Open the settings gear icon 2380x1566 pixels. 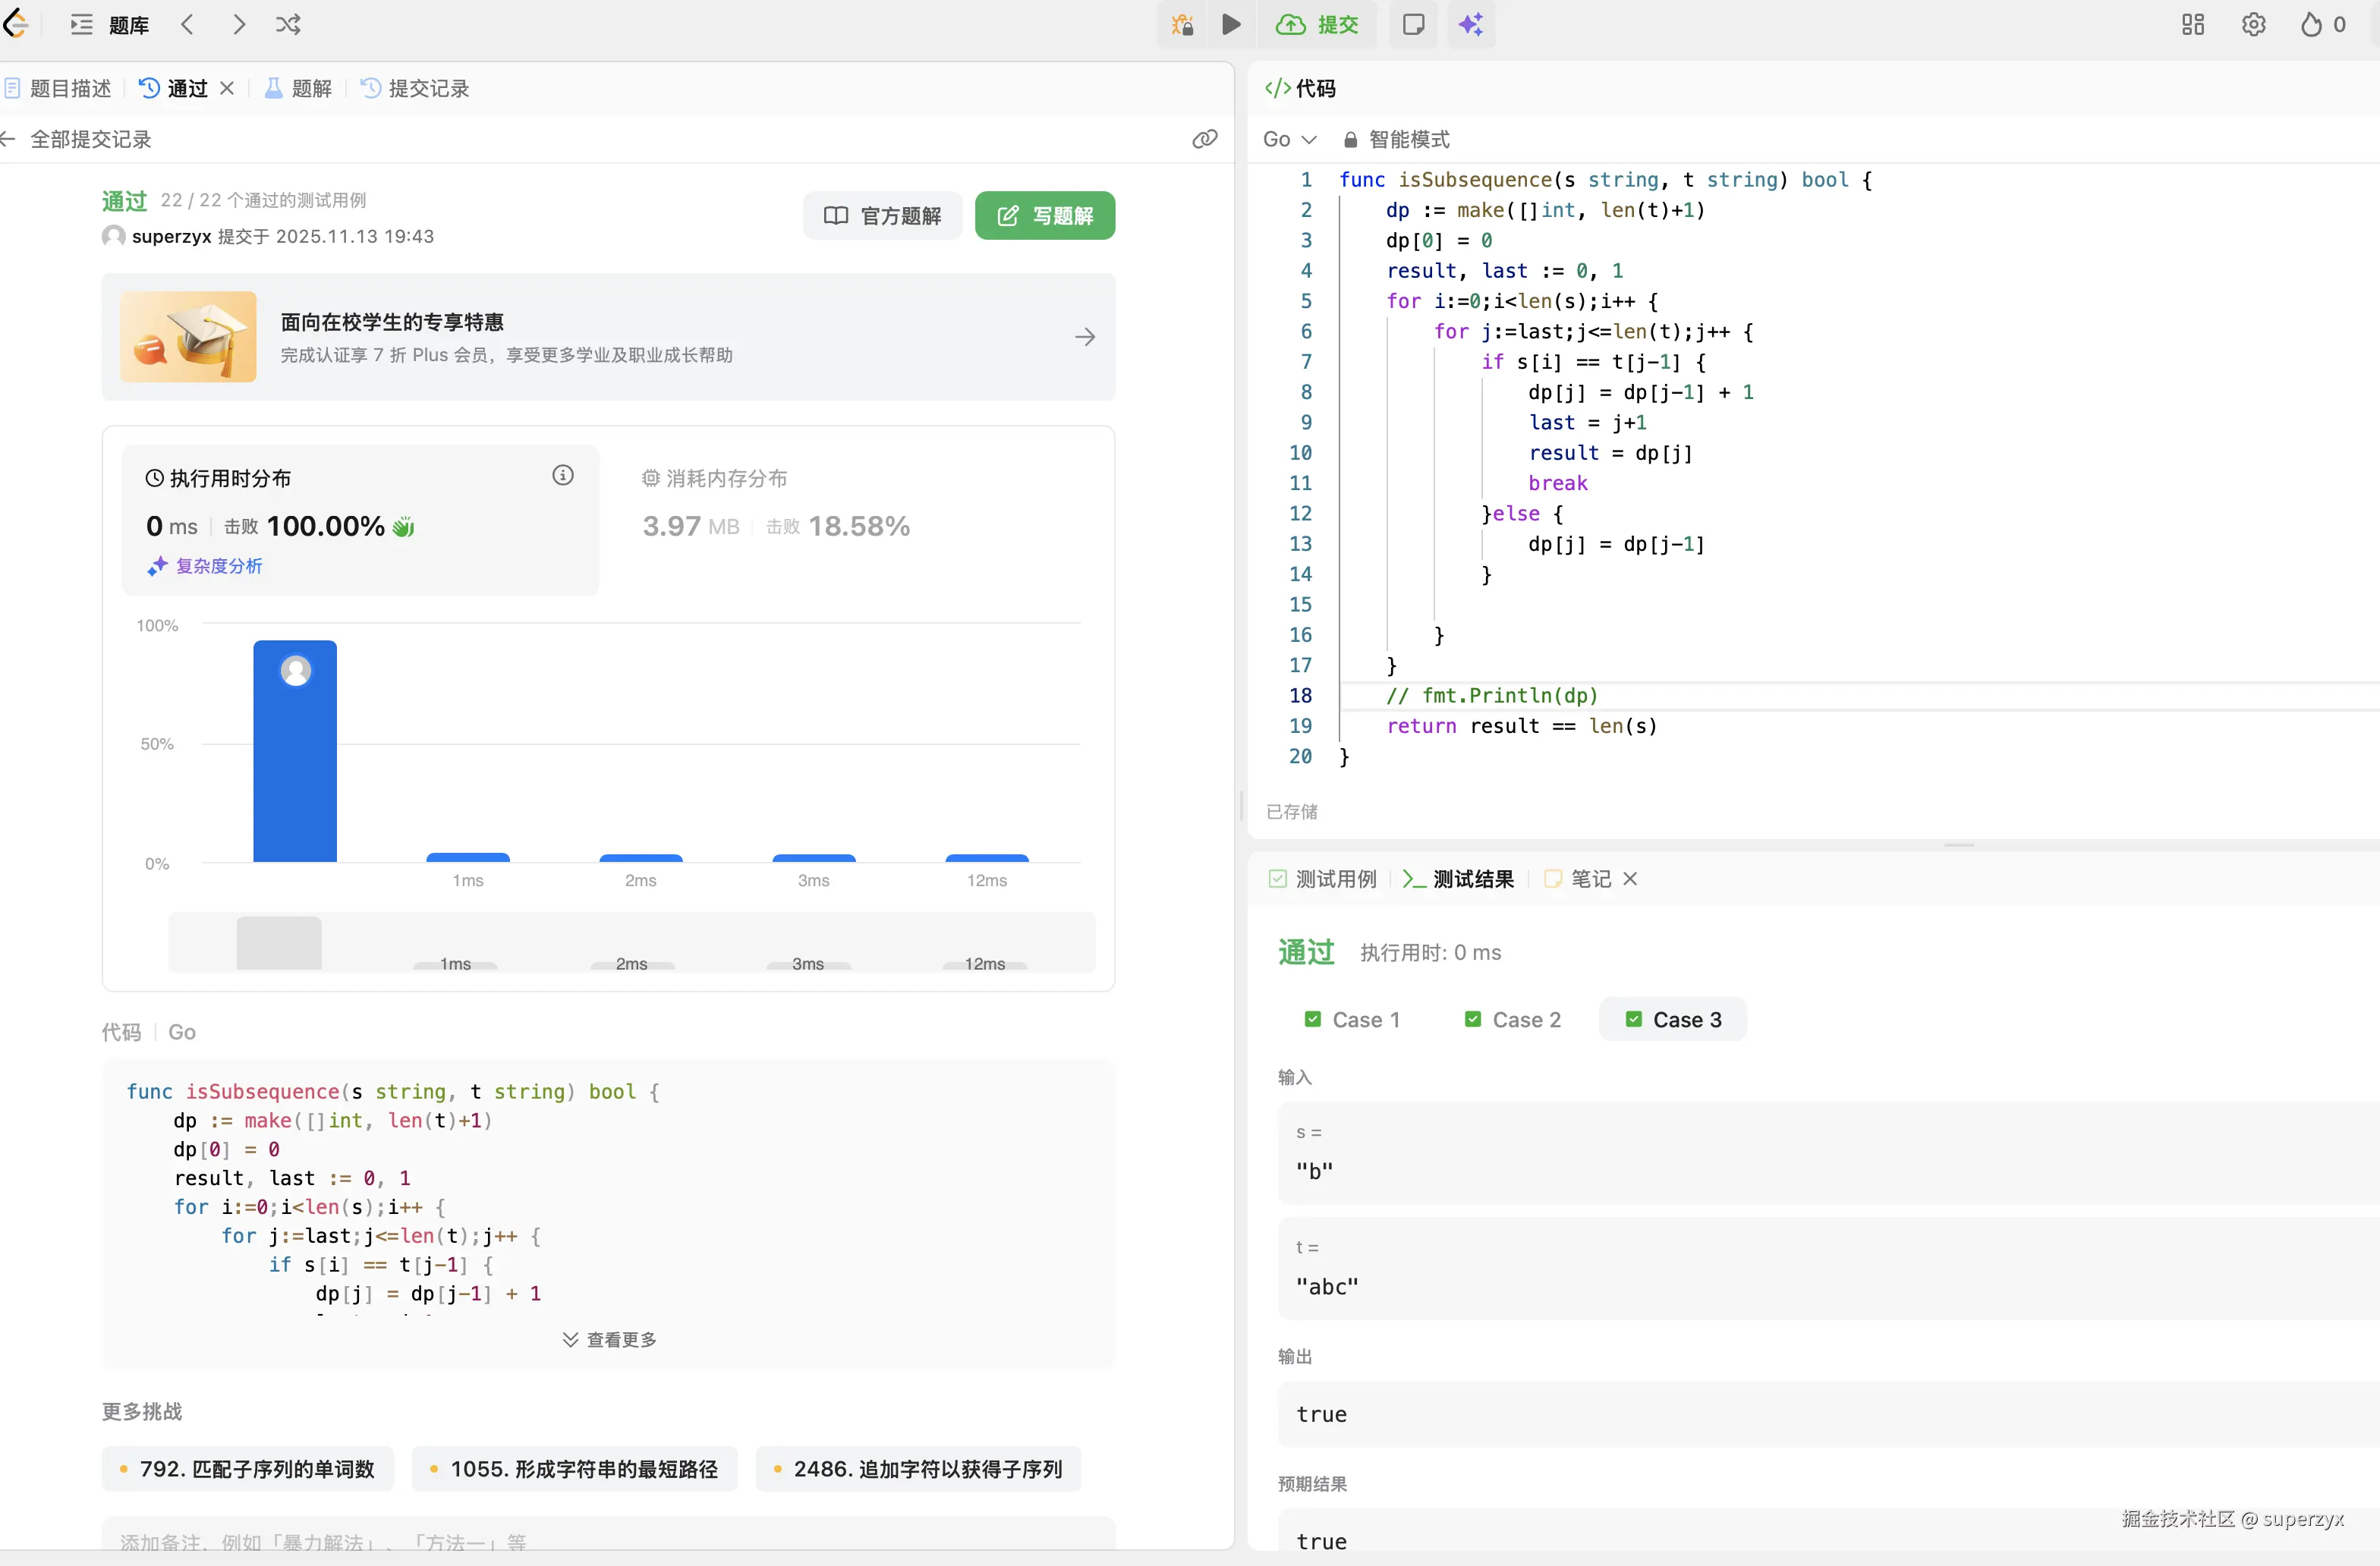pos(2253,25)
